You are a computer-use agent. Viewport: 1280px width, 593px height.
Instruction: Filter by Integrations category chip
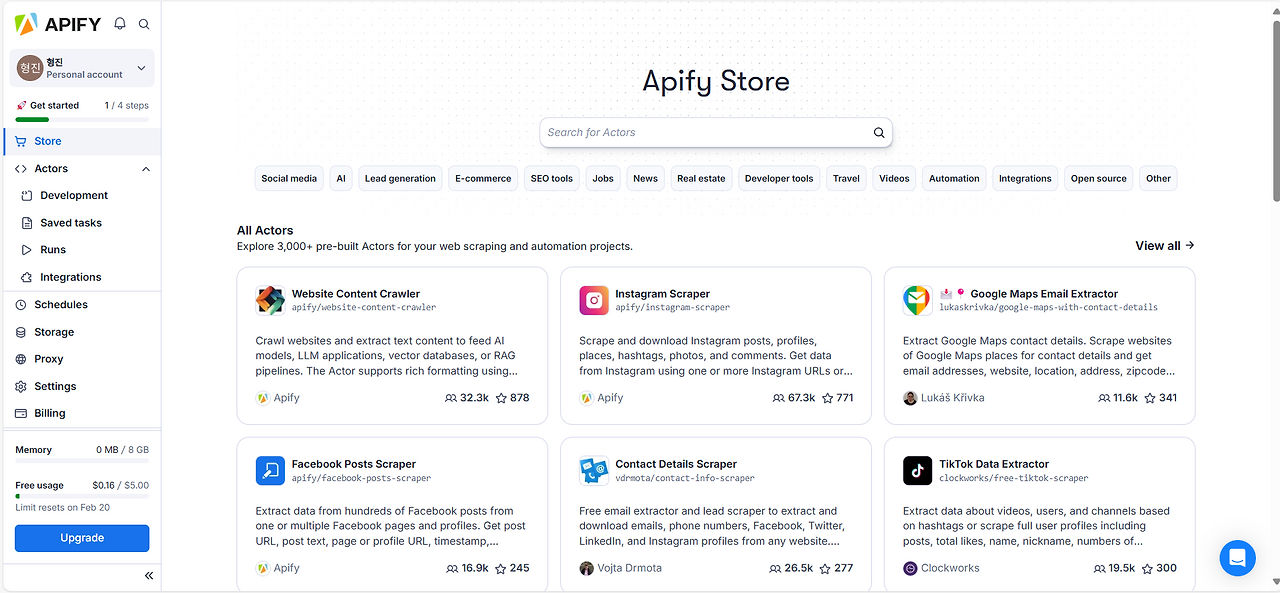click(x=1025, y=179)
